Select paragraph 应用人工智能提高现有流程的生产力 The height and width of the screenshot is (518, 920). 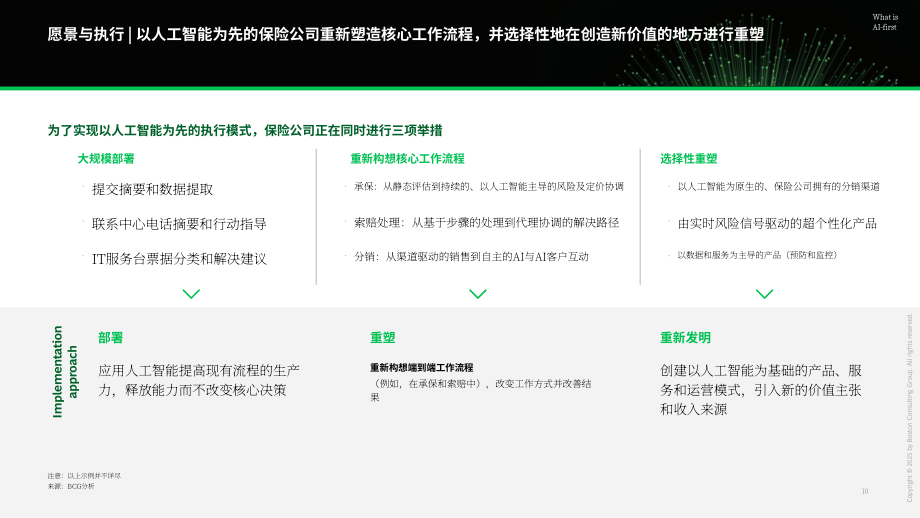(x=199, y=380)
